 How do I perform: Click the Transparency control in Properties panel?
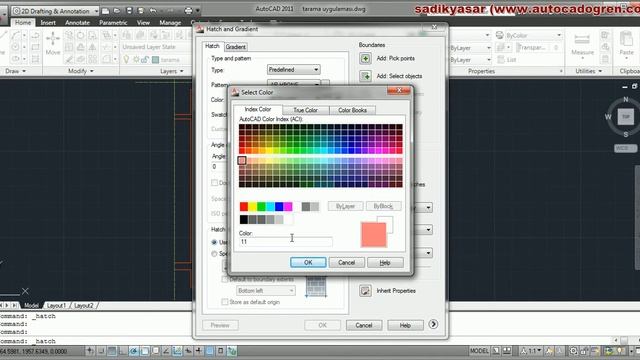pyautogui.click(x=538, y=48)
